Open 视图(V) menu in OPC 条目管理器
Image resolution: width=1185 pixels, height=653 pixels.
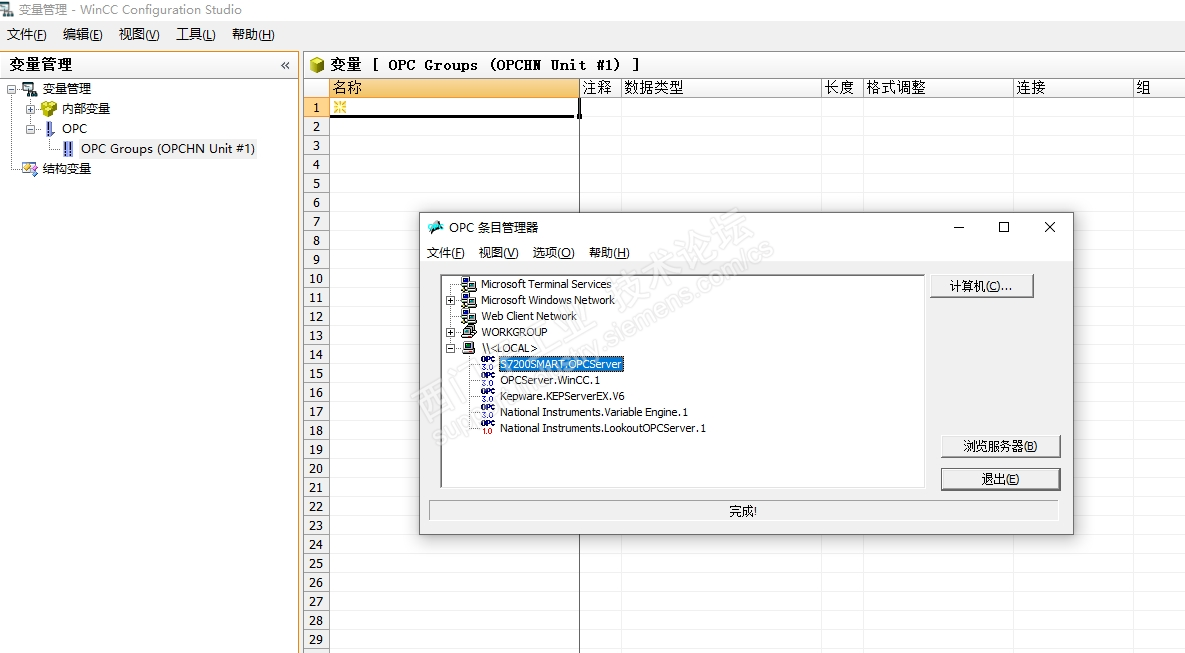pyautogui.click(x=499, y=252)
